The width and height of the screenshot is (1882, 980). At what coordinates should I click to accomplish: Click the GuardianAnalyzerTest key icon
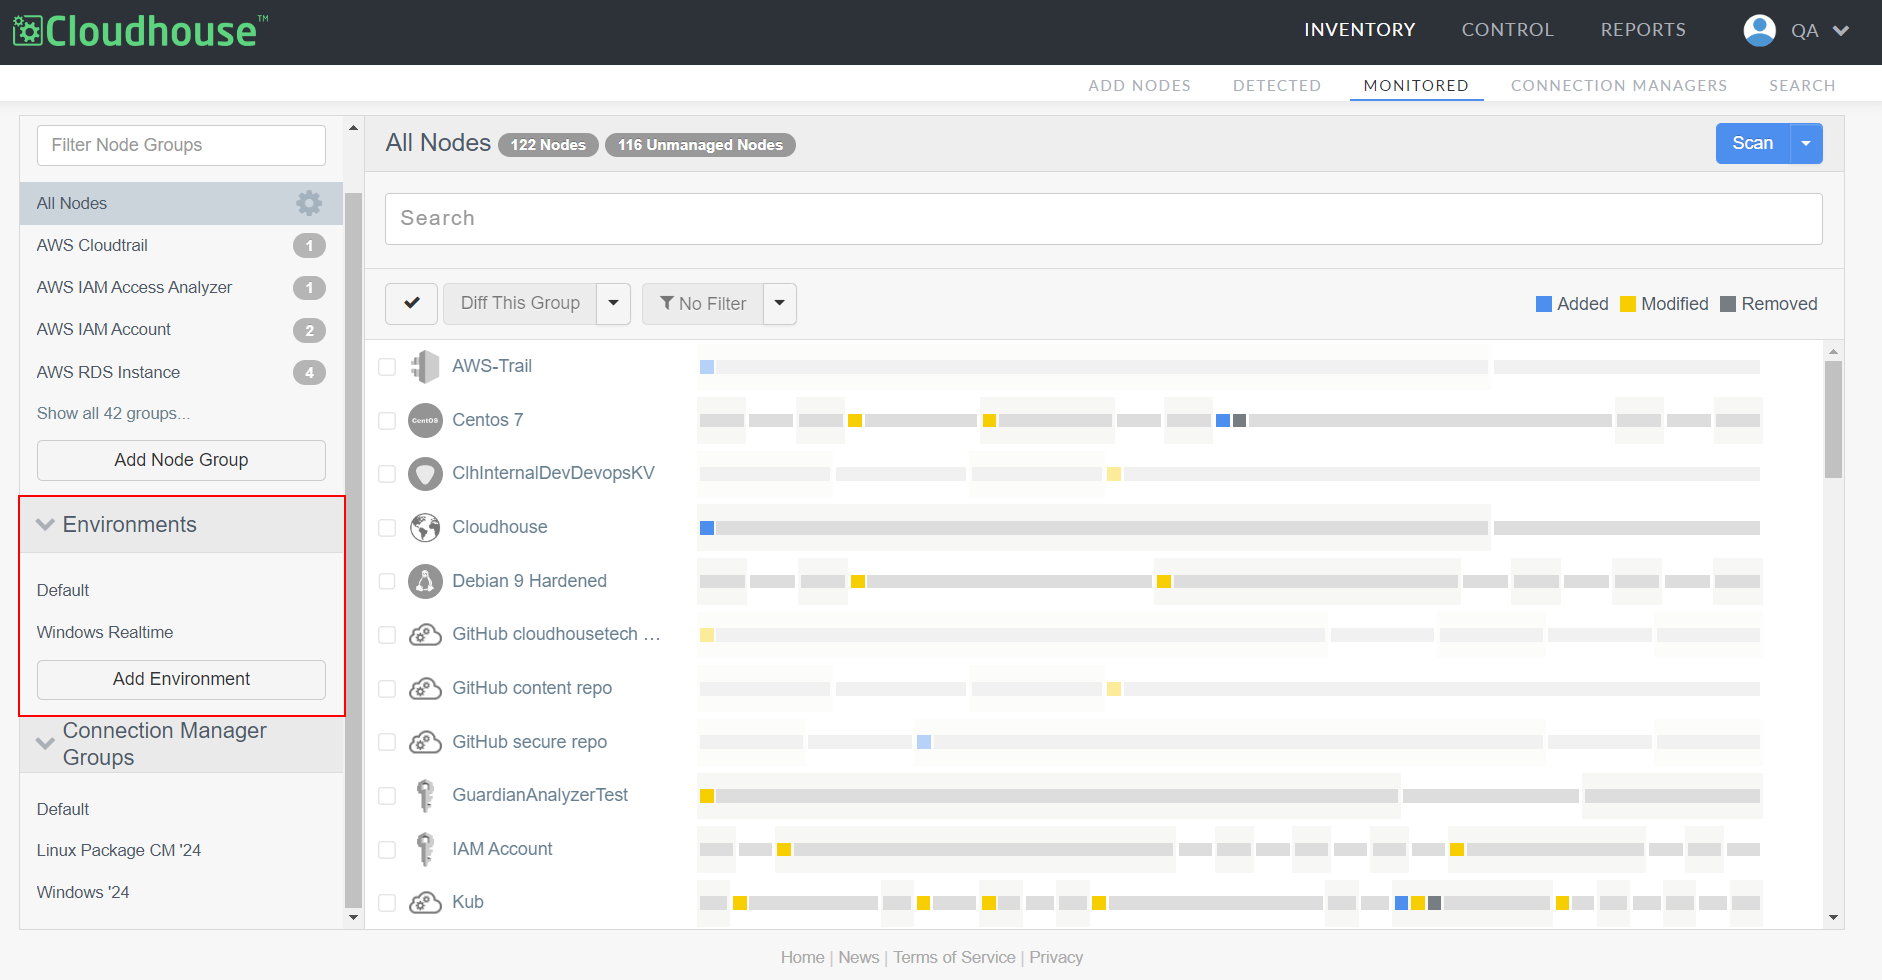(x=425, y=795)
